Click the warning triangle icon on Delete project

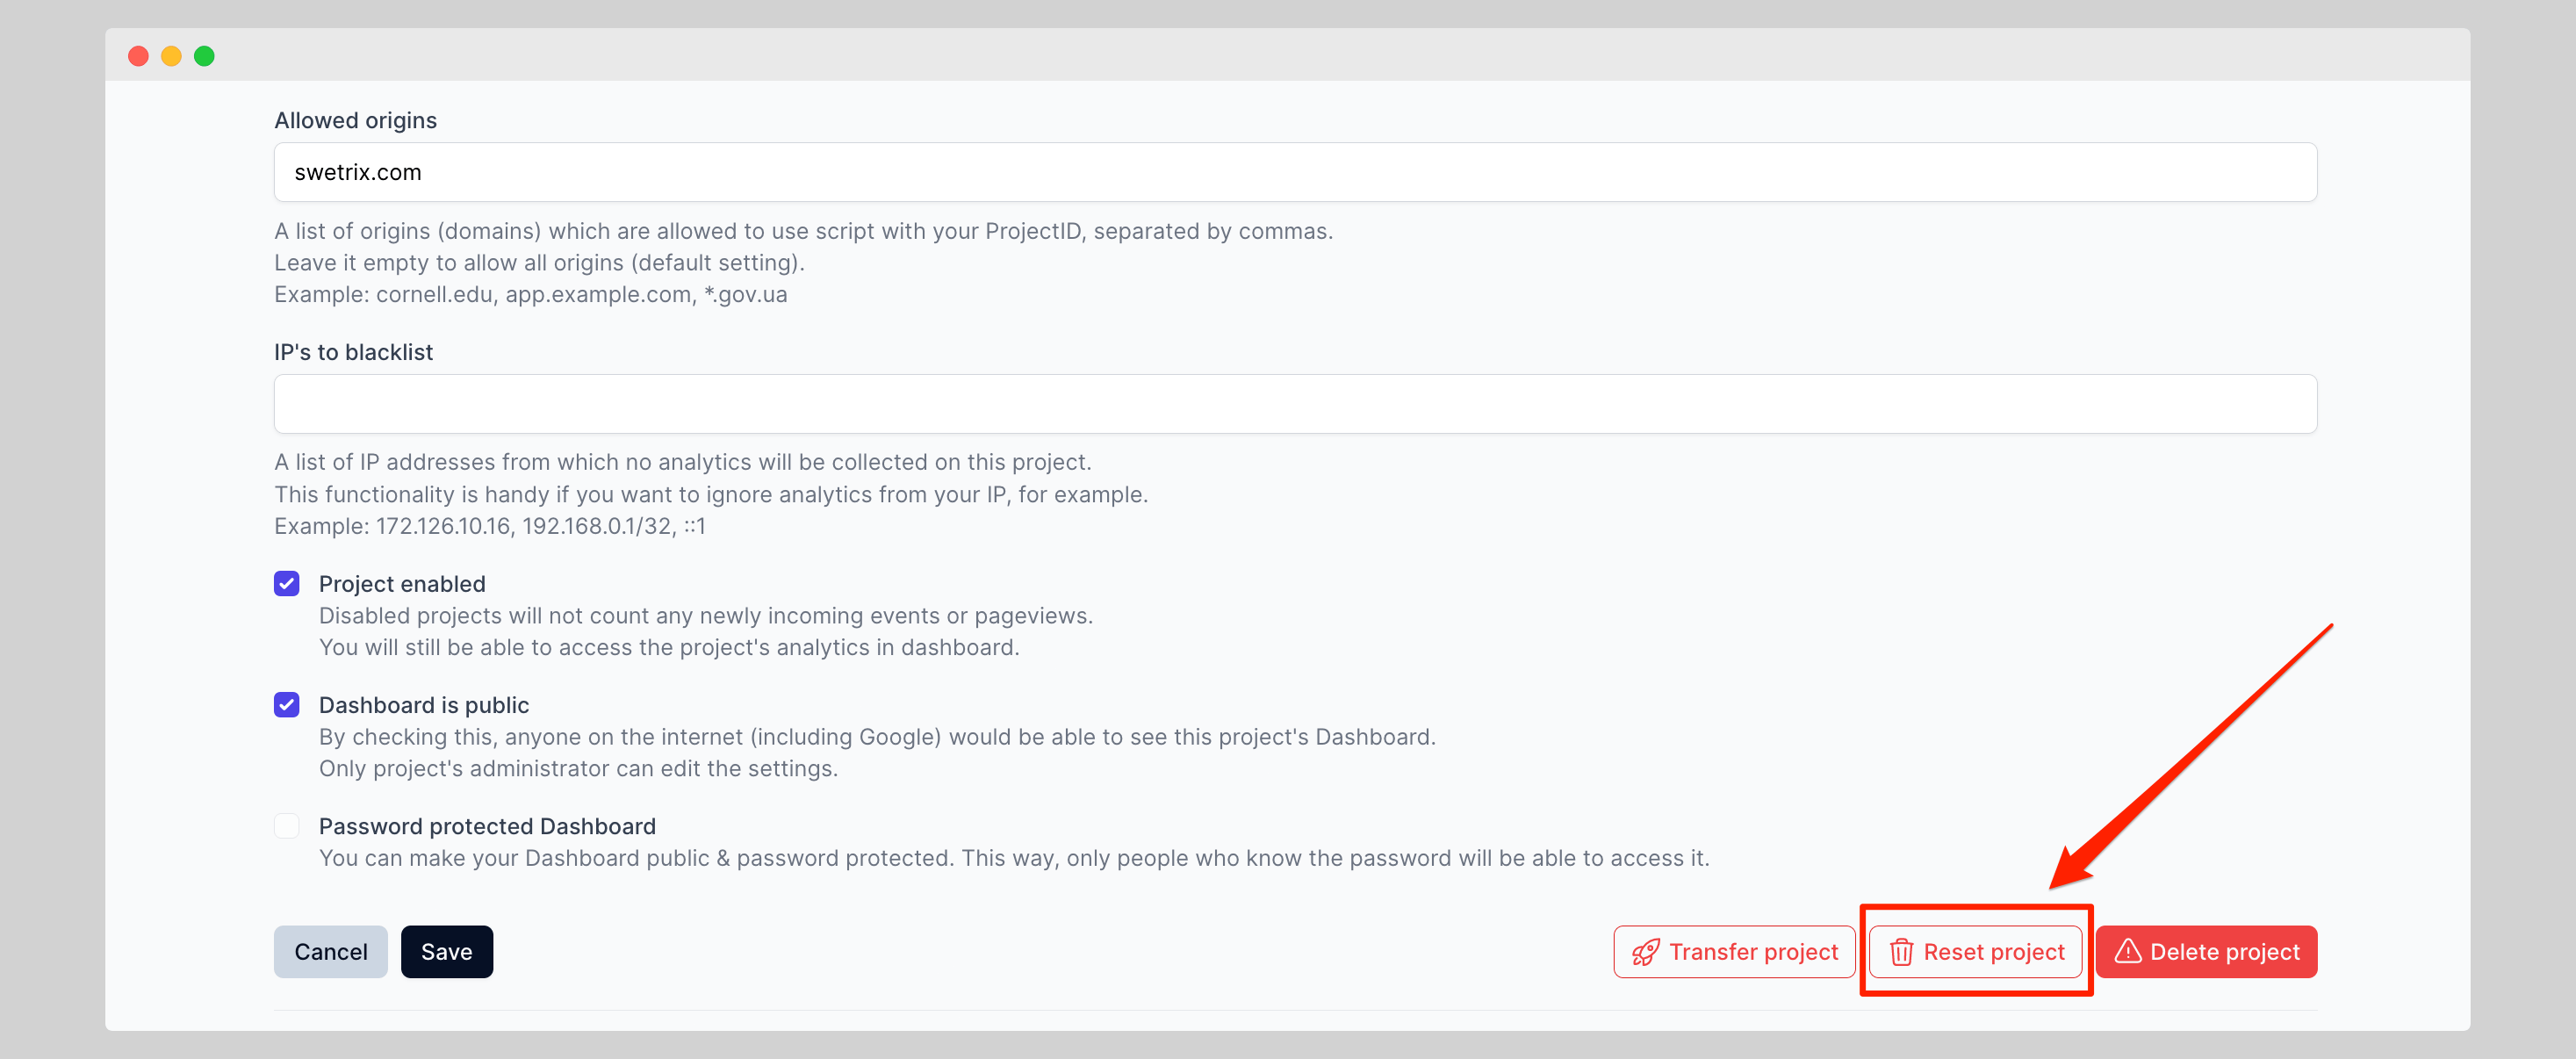[2127, 951]
